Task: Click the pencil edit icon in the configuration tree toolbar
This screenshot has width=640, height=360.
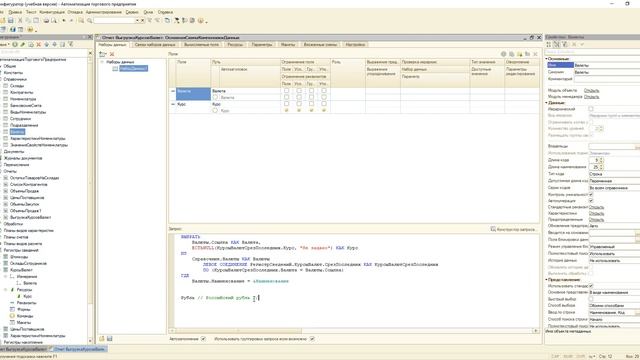Action: 23,44
